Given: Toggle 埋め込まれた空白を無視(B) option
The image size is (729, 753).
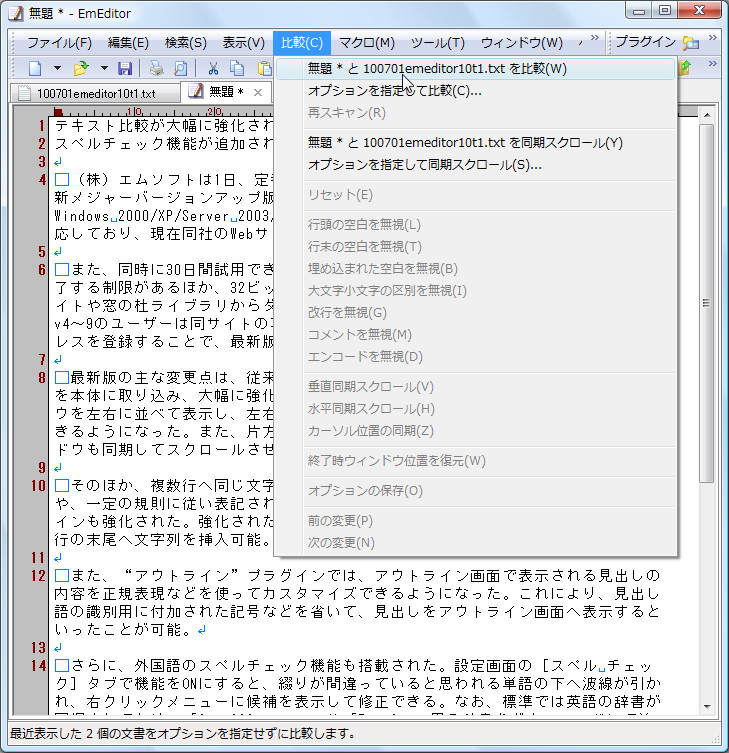Looking at the screenshot, I should click(x=476, y=269).
